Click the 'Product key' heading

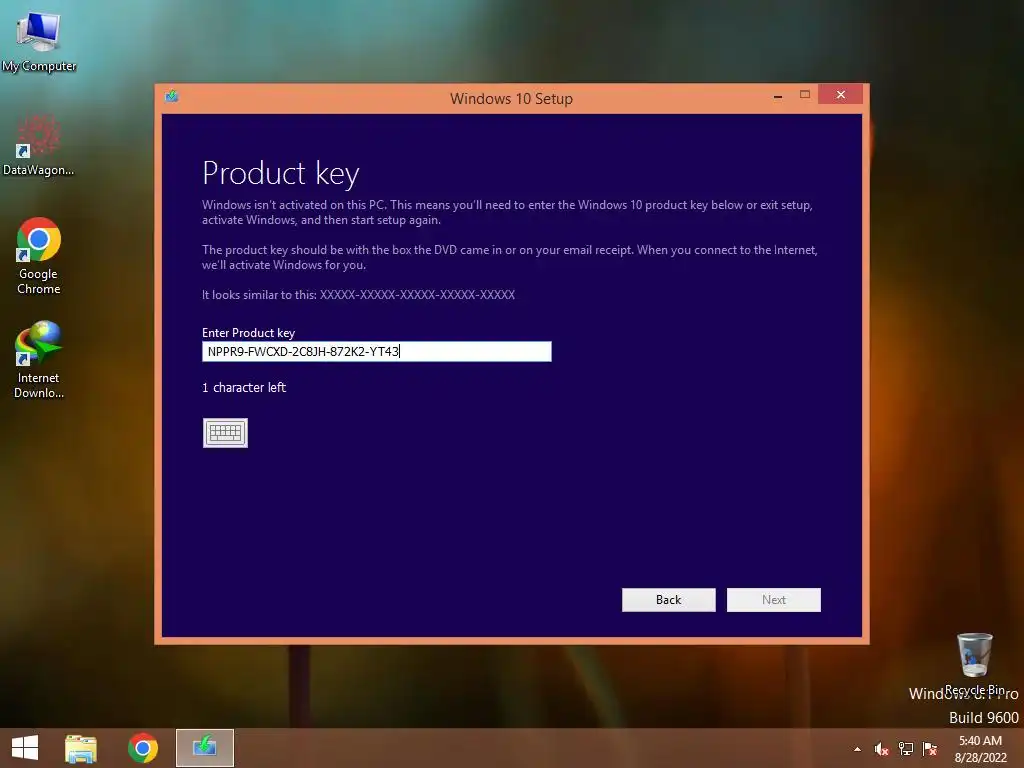pos(281,174)
